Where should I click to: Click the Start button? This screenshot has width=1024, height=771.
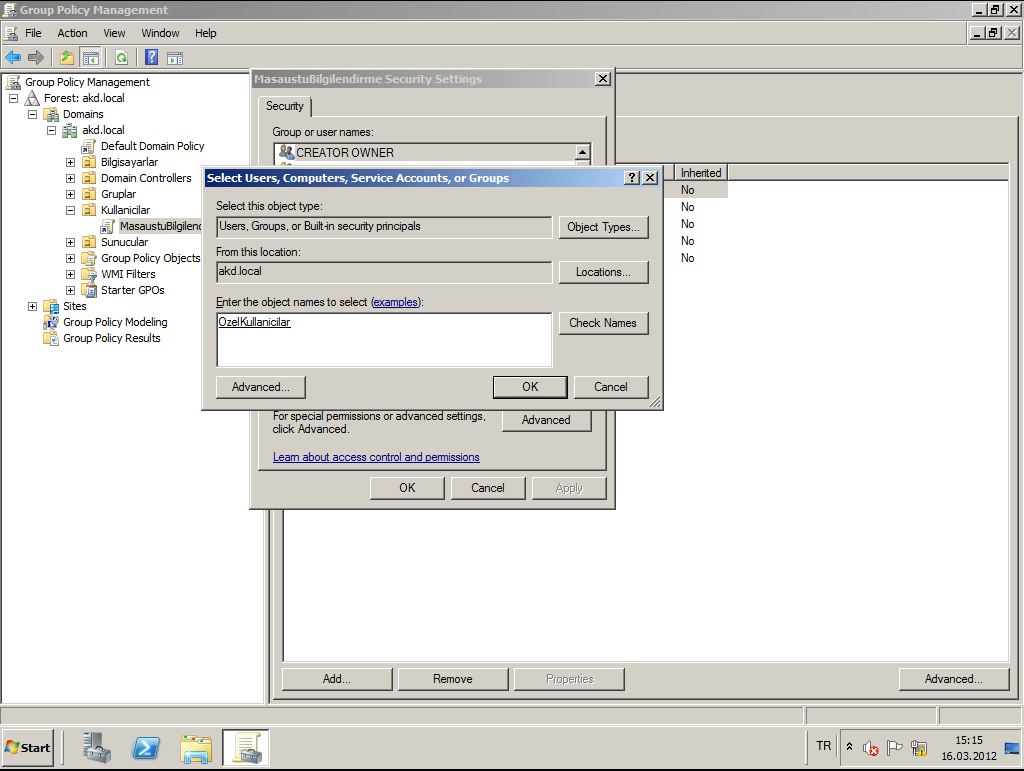(x=27, y=748)
